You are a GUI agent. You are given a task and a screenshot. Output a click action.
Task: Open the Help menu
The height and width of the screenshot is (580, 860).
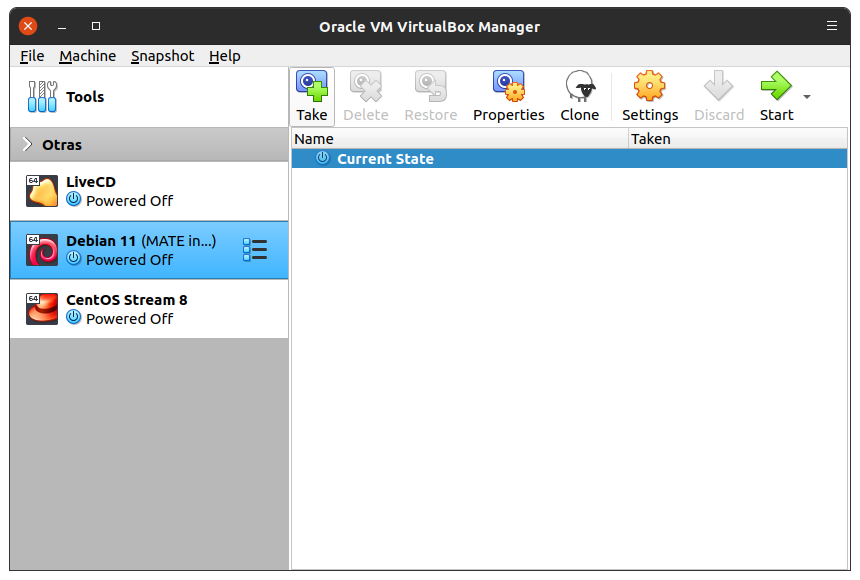(224, 56)
